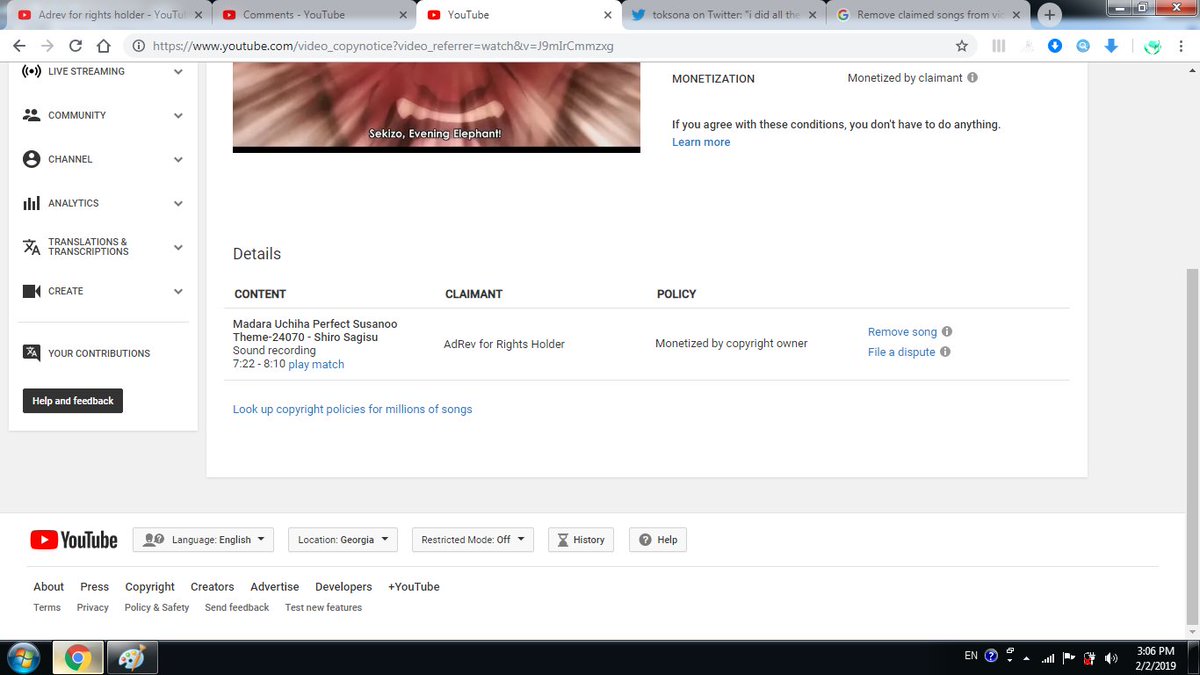Click the info icon beside Remove song
The image size is (1200, 675).
[x=947, y=332]
